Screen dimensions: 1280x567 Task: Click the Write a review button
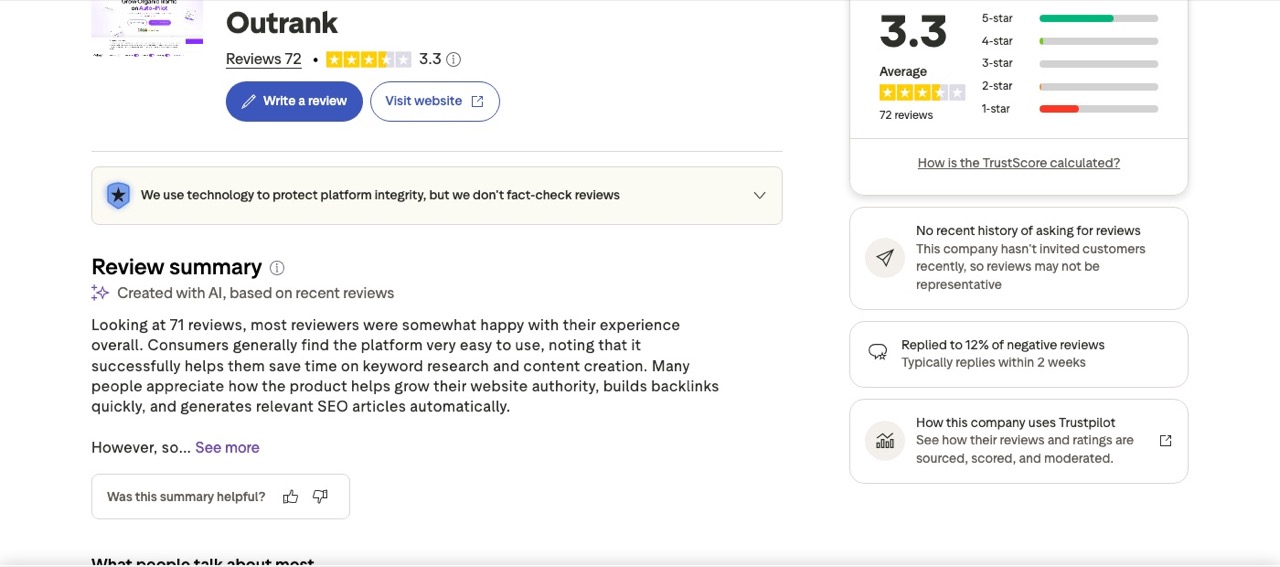coord(294,101)
